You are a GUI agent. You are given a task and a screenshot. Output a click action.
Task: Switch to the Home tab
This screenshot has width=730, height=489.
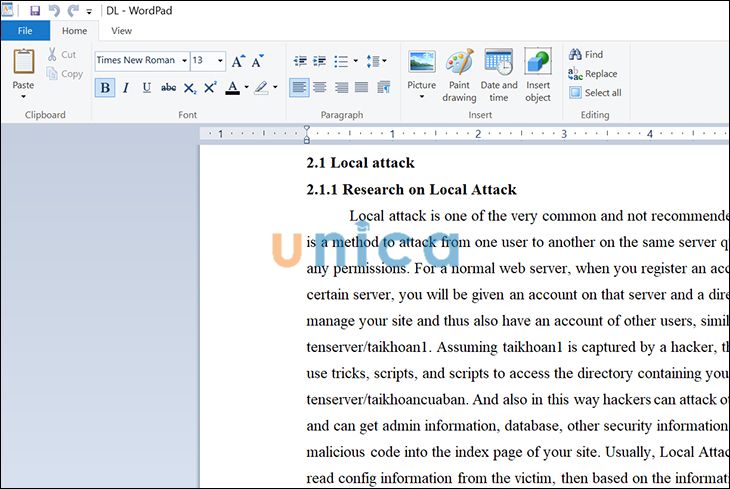coord(74,31)
